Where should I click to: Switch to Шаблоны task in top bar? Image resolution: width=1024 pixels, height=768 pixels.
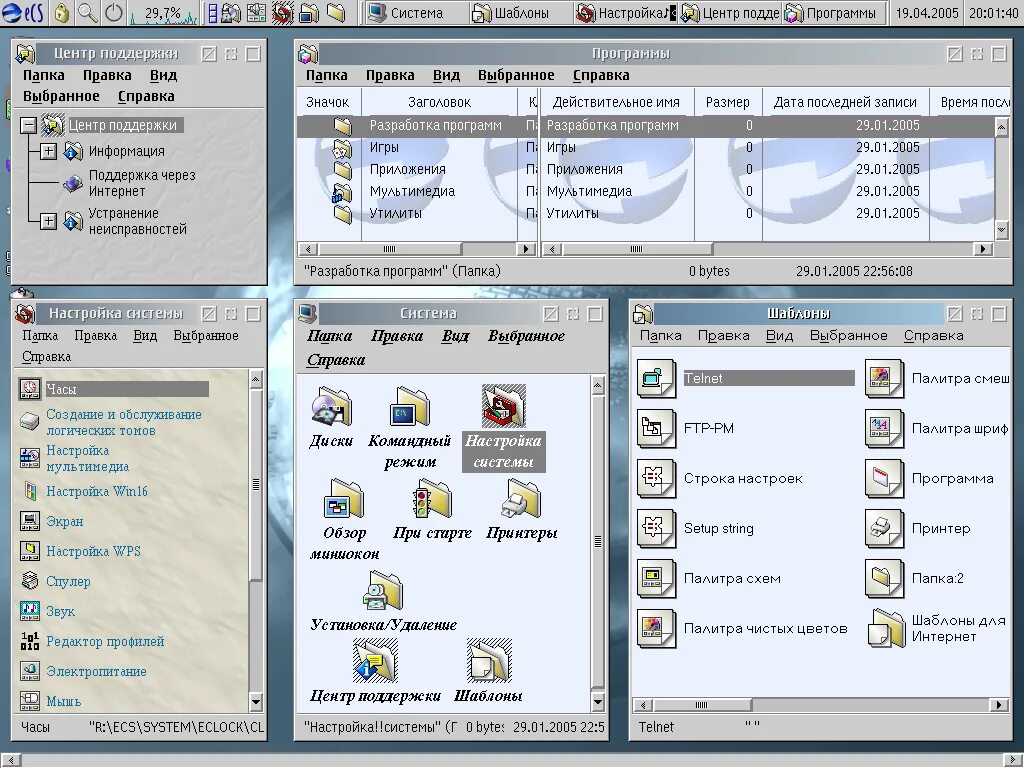click(x=520, y=13)
